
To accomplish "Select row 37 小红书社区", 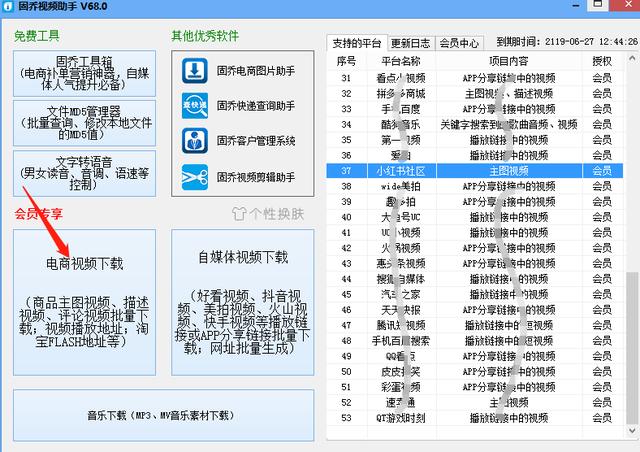I will coord(475,171).
